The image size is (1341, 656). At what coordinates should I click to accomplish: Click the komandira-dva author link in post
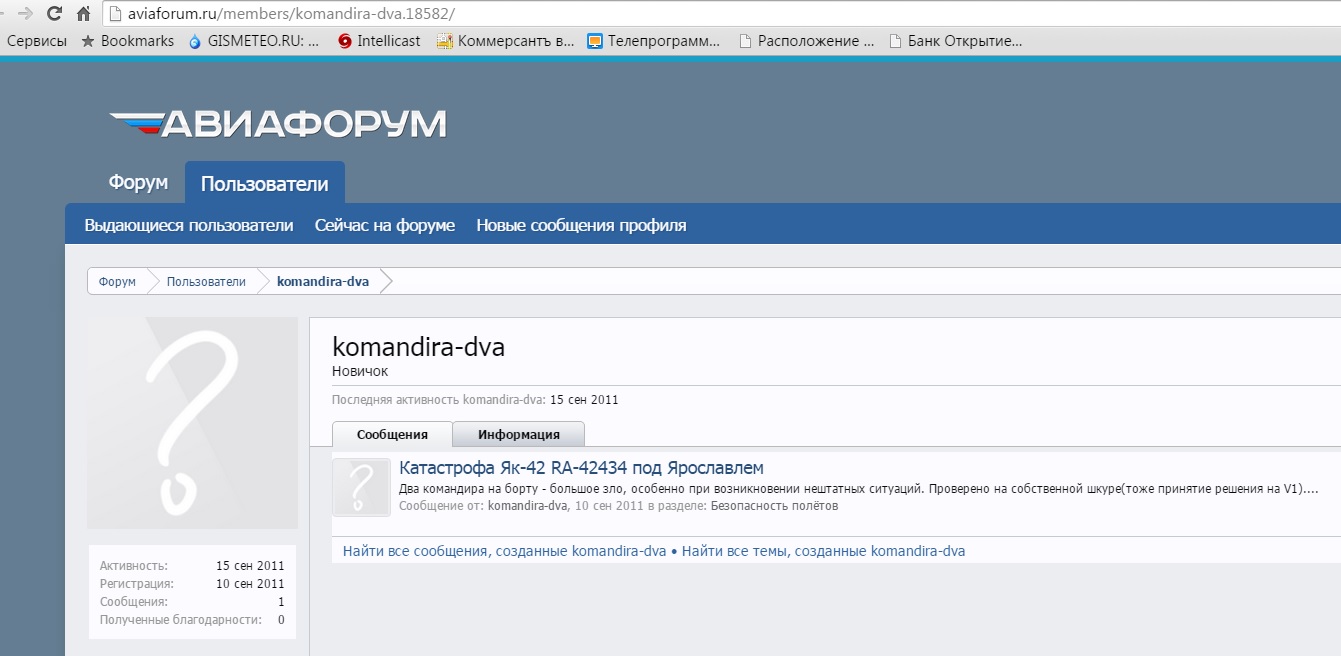527,506
